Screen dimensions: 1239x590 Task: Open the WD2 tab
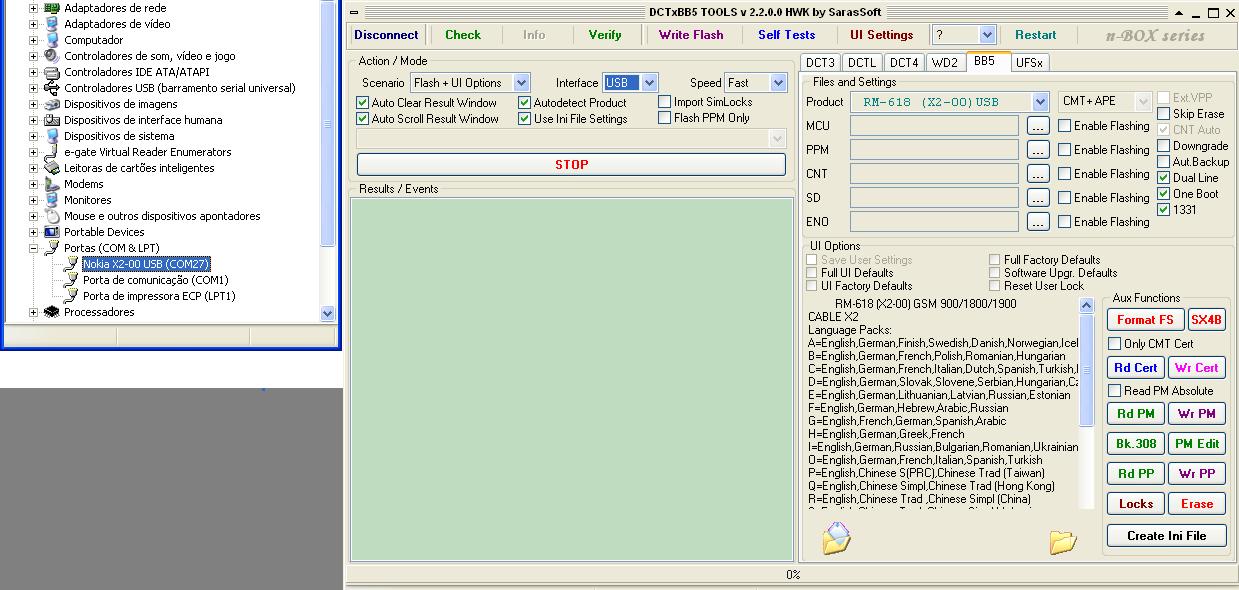tap(945, 63)
